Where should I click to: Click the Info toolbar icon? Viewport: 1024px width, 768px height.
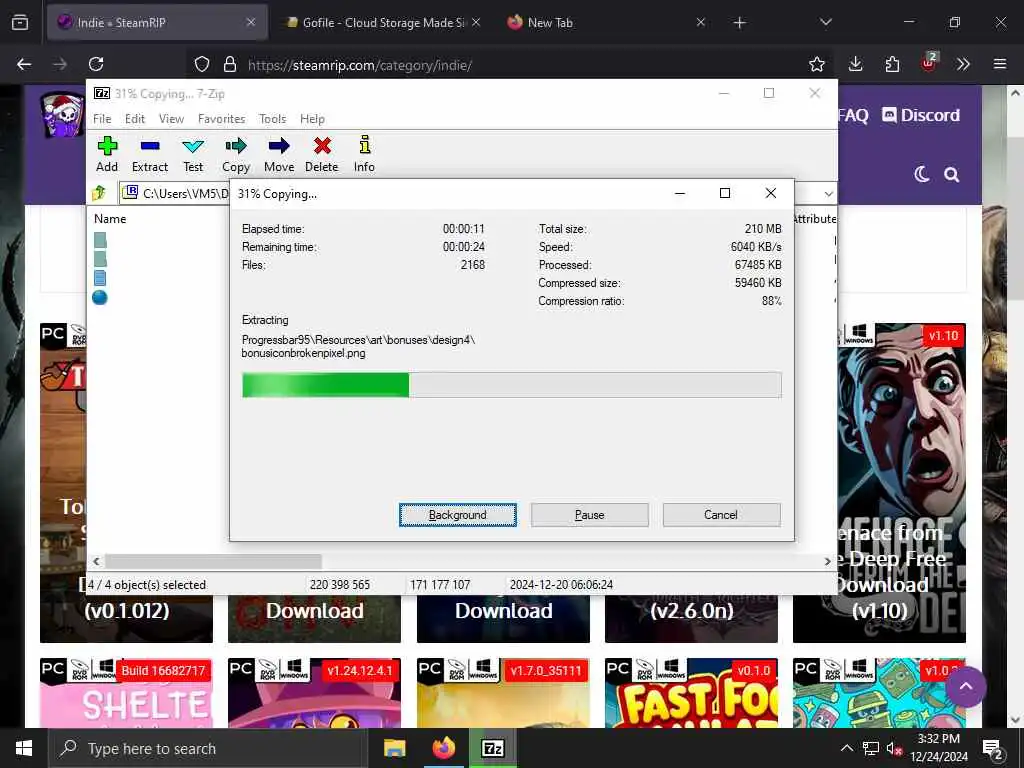364,154
